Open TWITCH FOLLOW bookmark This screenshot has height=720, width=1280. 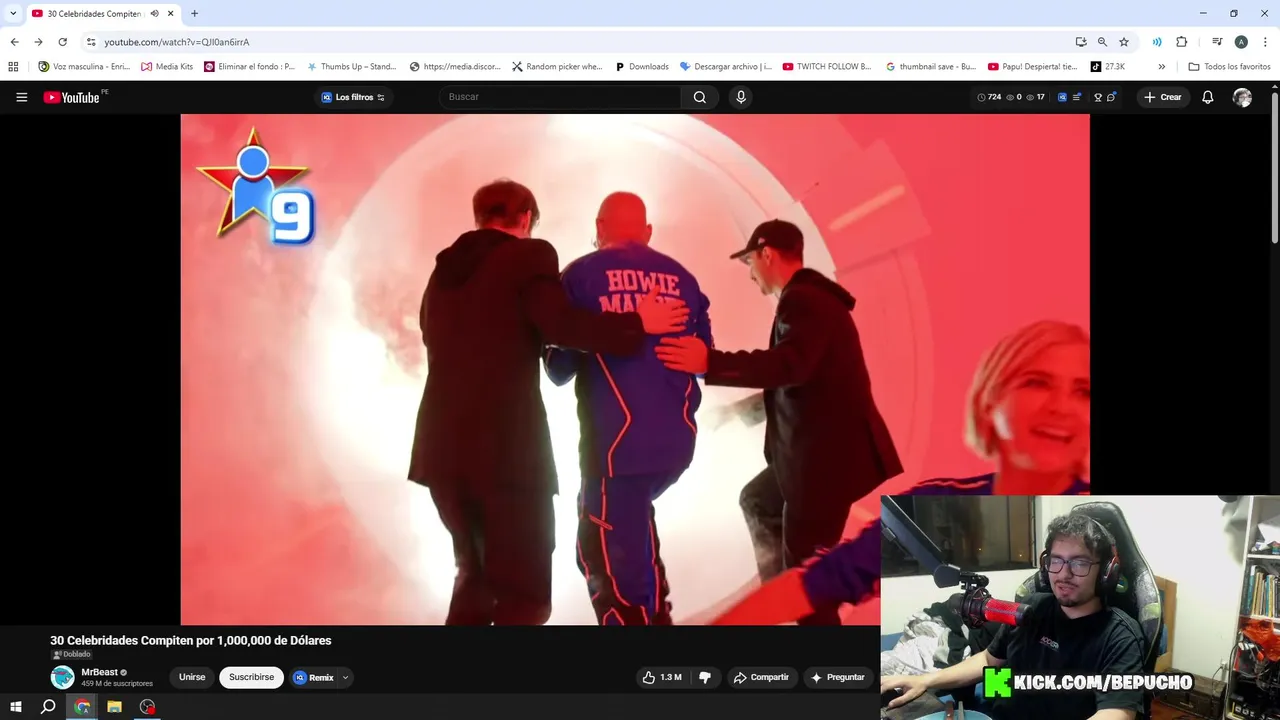point(827,67)
